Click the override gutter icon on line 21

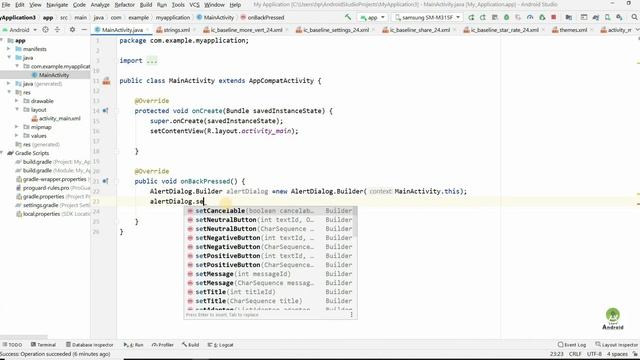pyautogui.click(x=105, y=181)
